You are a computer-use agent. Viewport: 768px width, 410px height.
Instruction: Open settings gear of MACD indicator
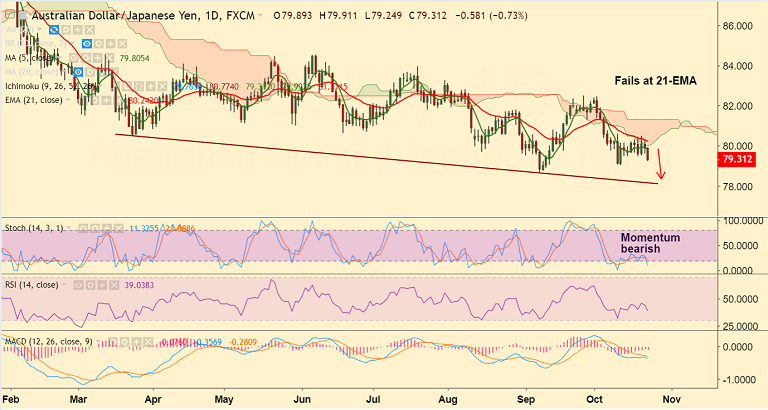(x=127, y=342)
